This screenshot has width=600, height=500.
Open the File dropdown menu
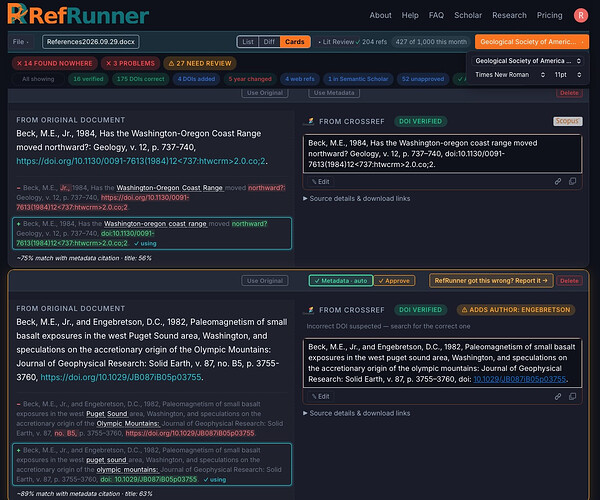pyautogui.click(x=20, y=42)
